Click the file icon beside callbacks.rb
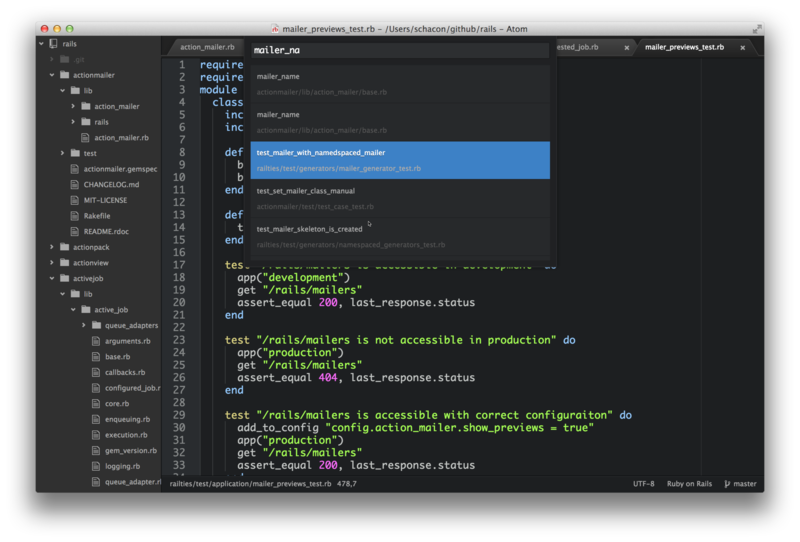Image resolution: width=800 pixels, height=542 pixels. (x=97, y=372)
